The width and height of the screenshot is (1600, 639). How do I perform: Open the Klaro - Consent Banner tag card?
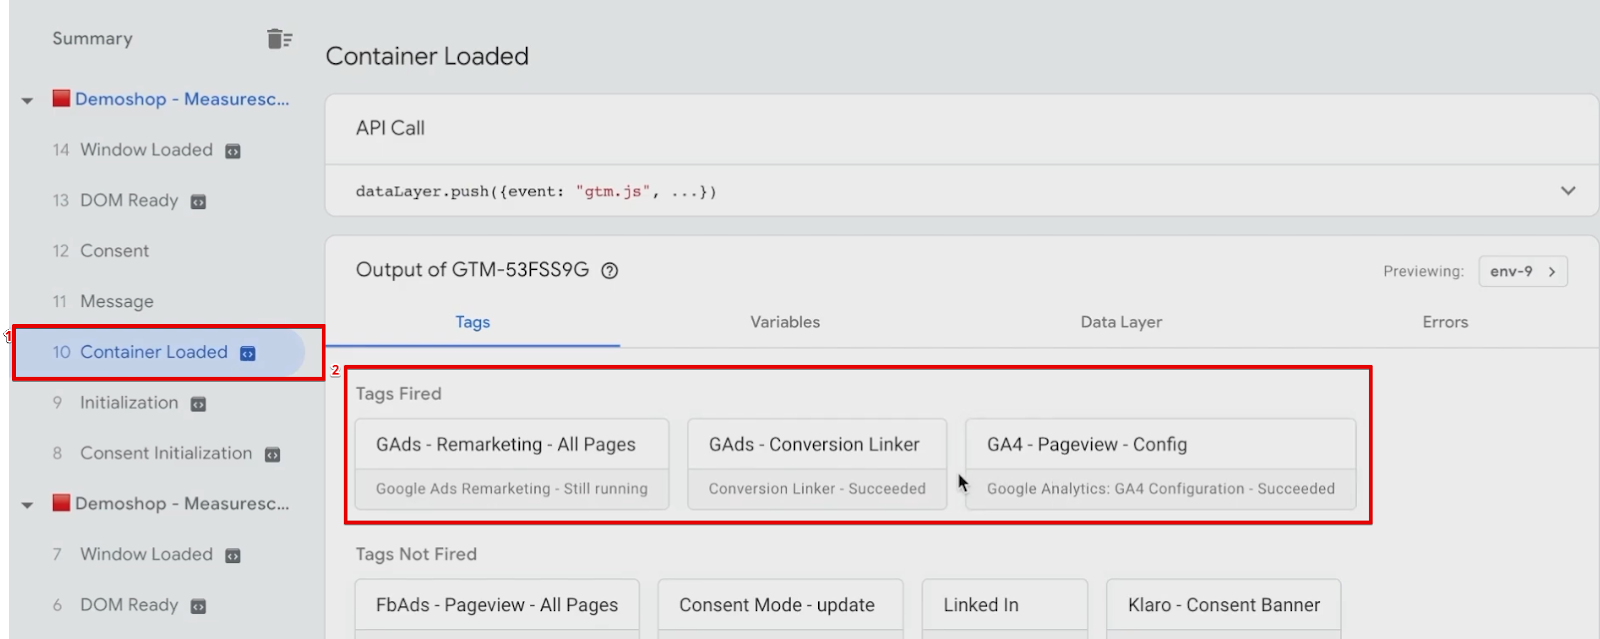tap(1224, 606)
